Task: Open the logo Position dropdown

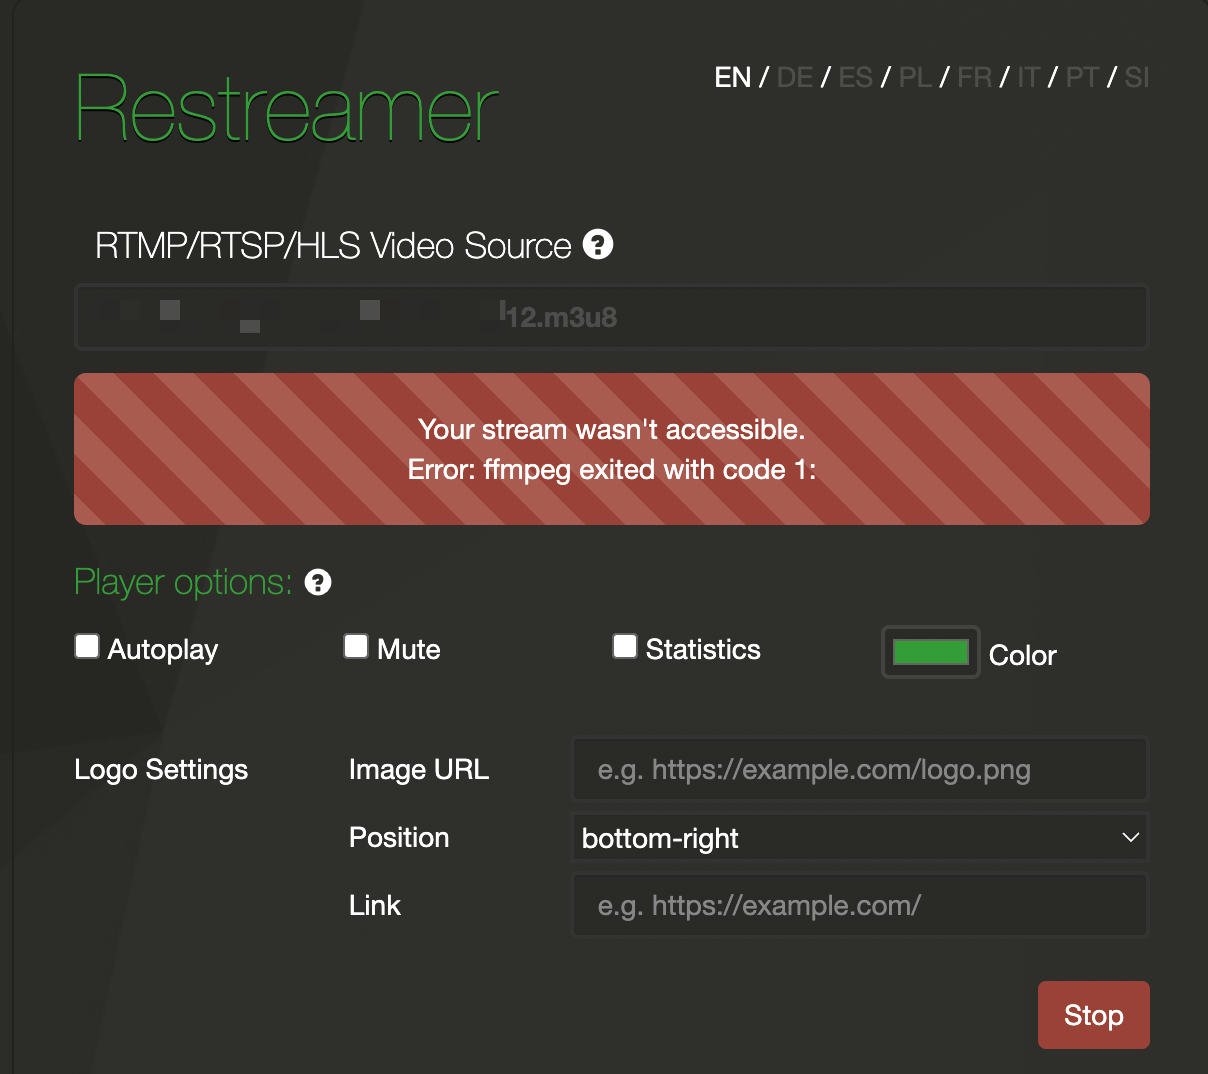Action: coord(860,837)
